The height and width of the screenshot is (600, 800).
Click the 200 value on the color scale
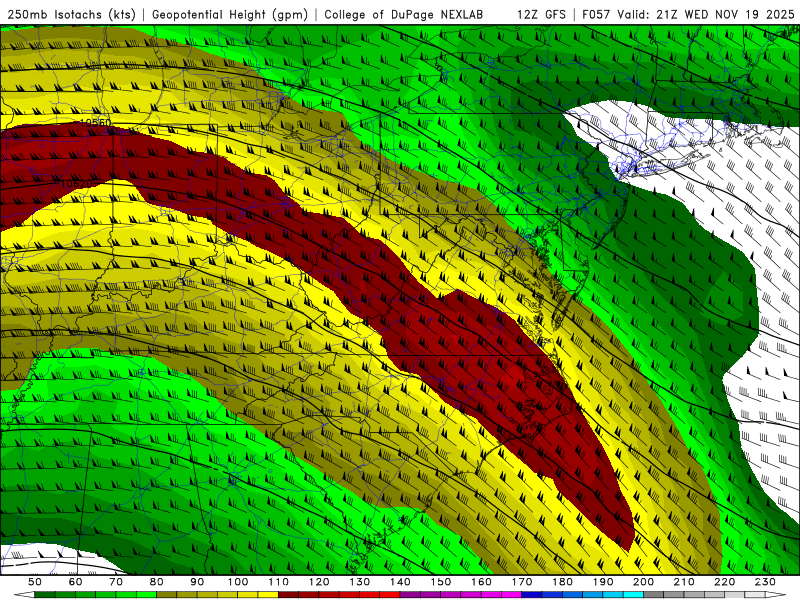(643, 582)
